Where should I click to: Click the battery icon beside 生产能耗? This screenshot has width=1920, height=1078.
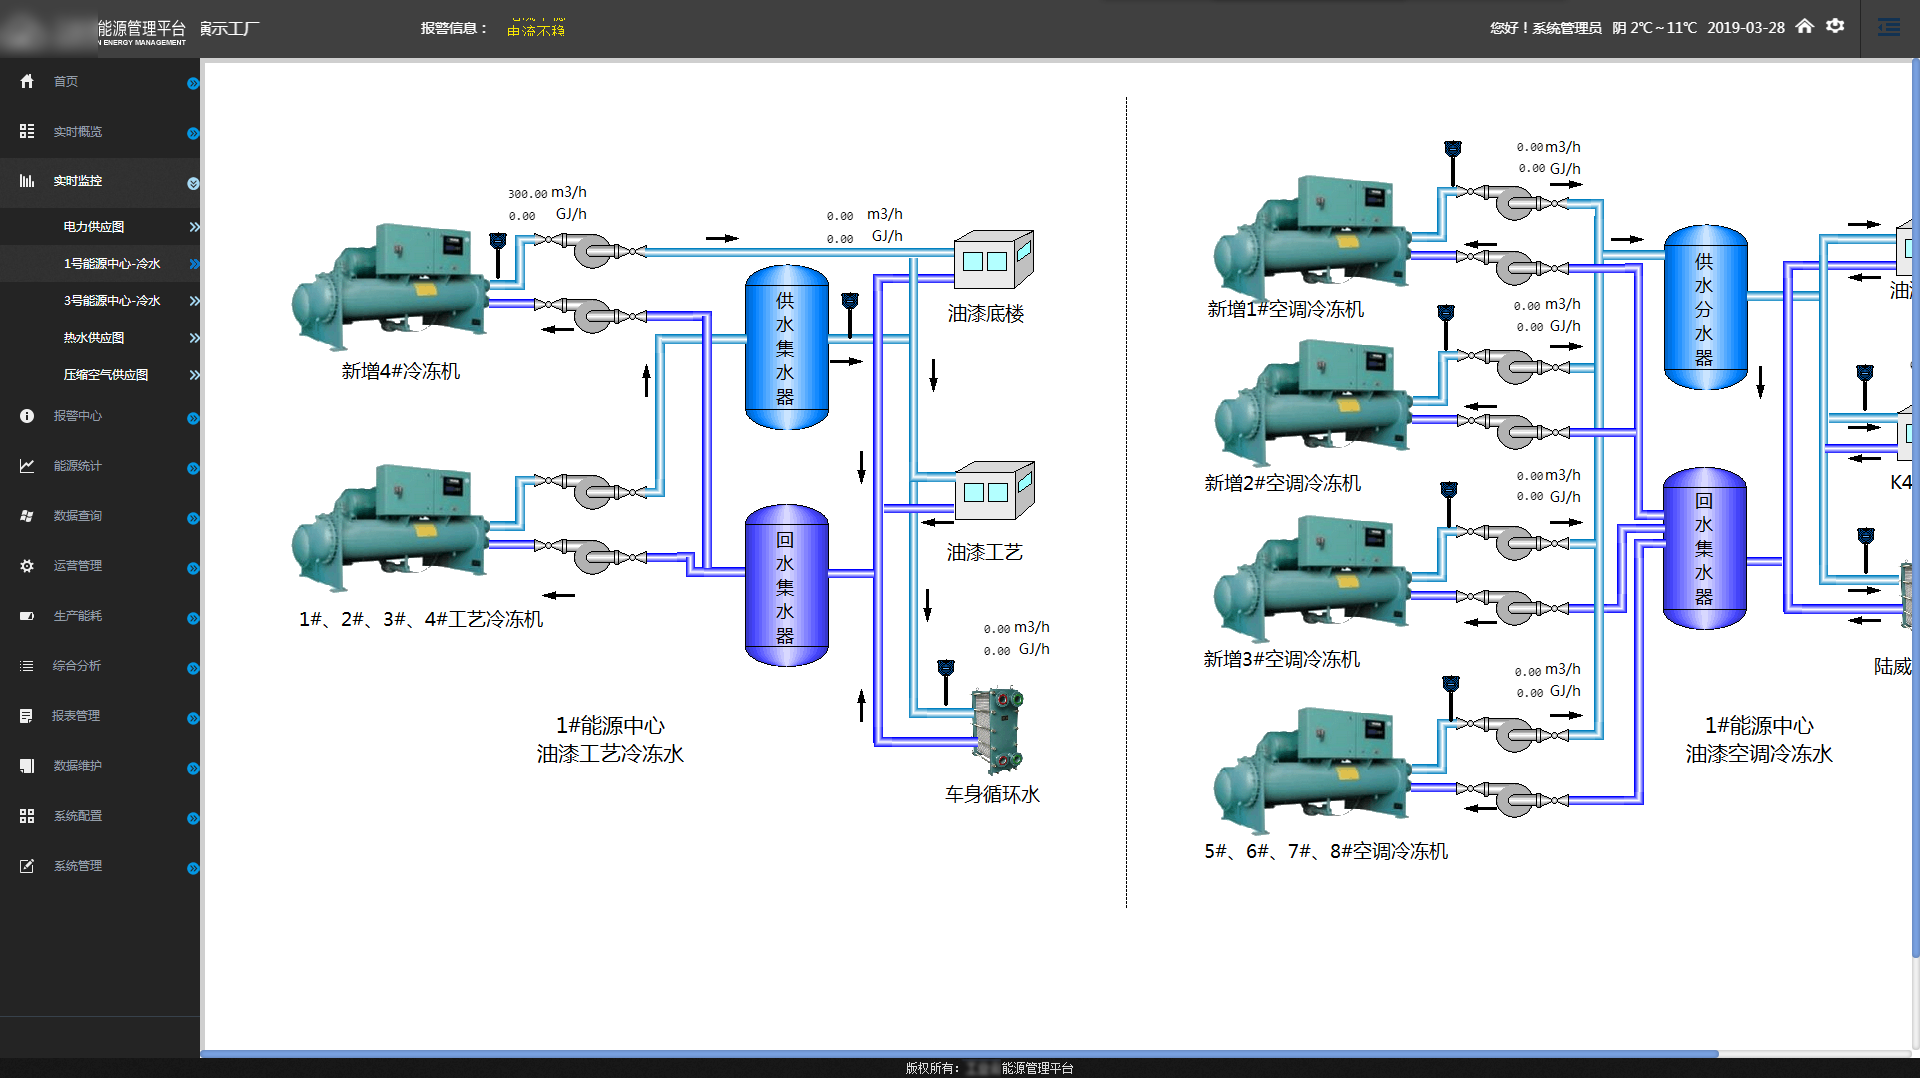click(27, 616)
